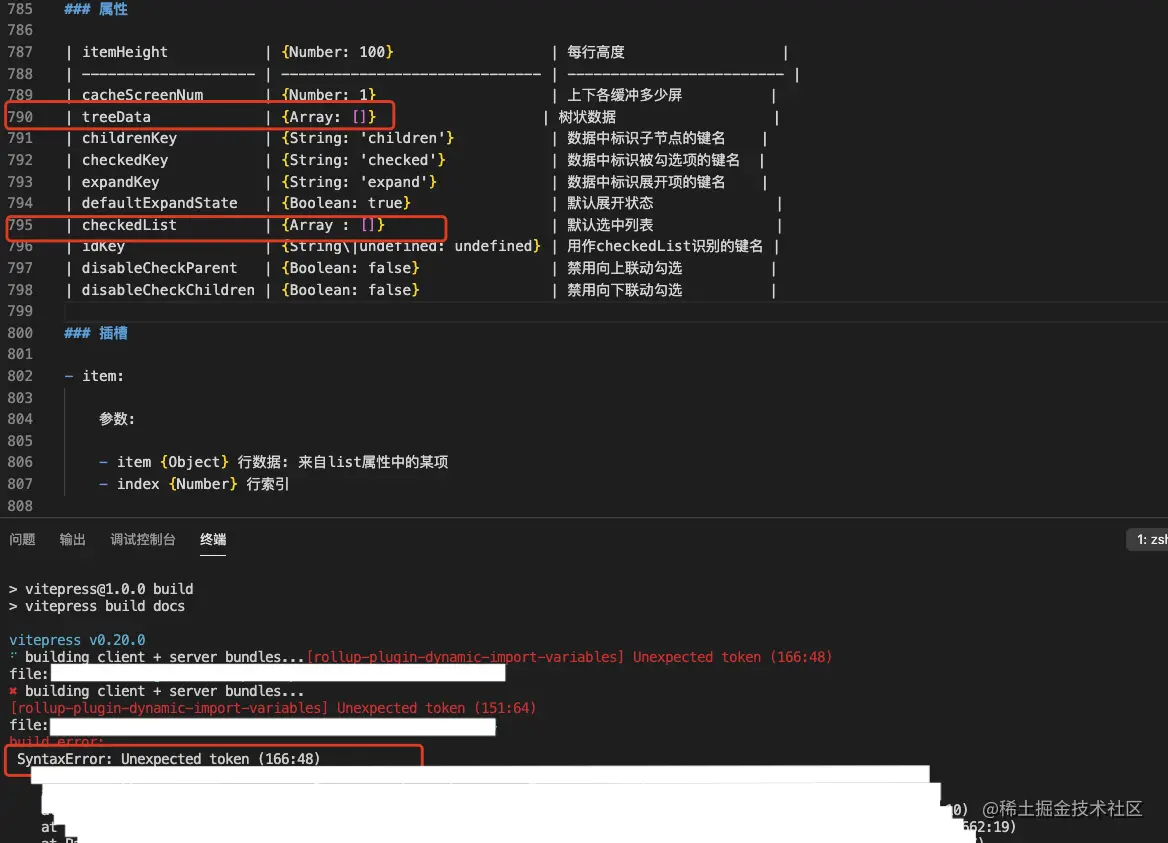This screenshot has width=1168, height=843.
Task: Click the '{Array: []}' value on treeData row
Action: click(328, 117)
